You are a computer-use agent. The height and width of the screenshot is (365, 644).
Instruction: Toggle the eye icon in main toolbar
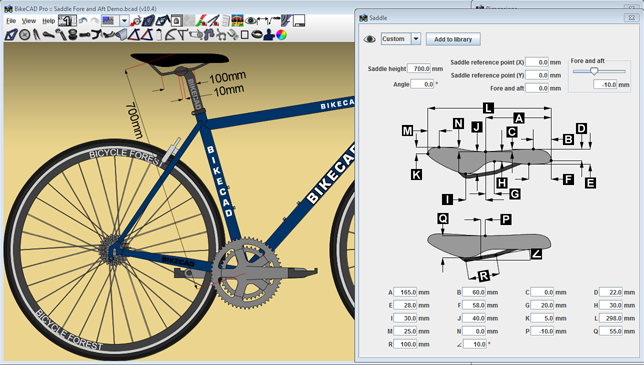tap(251, 21)
